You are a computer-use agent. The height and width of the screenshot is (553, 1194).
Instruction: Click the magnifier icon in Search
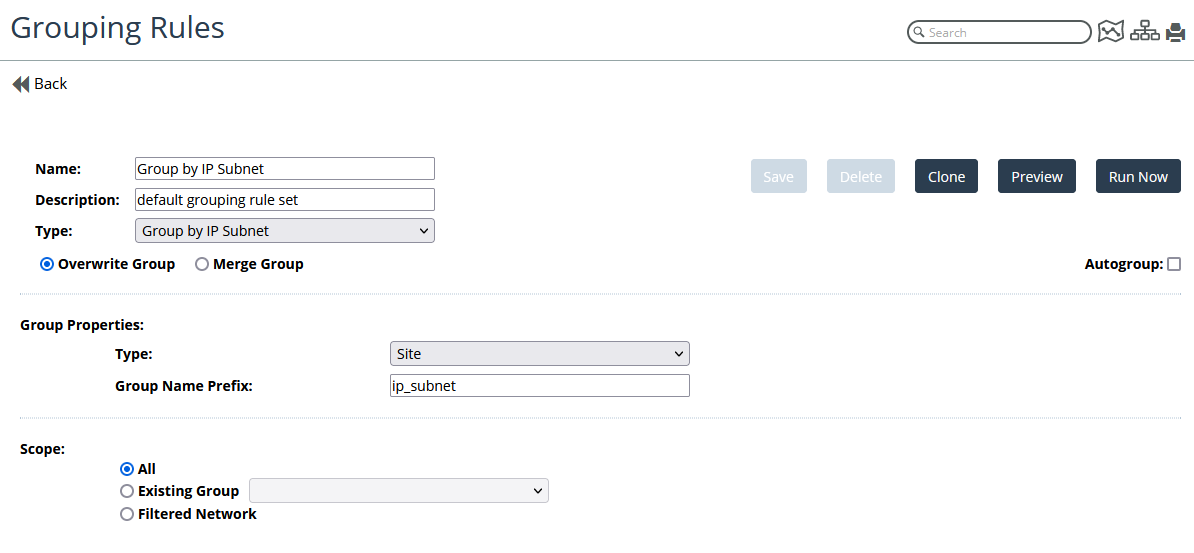click(918, 33)
